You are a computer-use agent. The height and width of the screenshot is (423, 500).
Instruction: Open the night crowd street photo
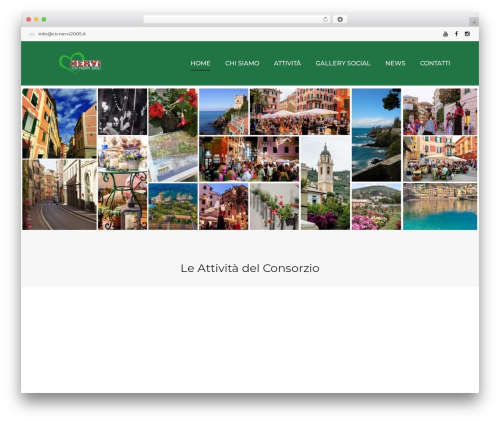249,159
